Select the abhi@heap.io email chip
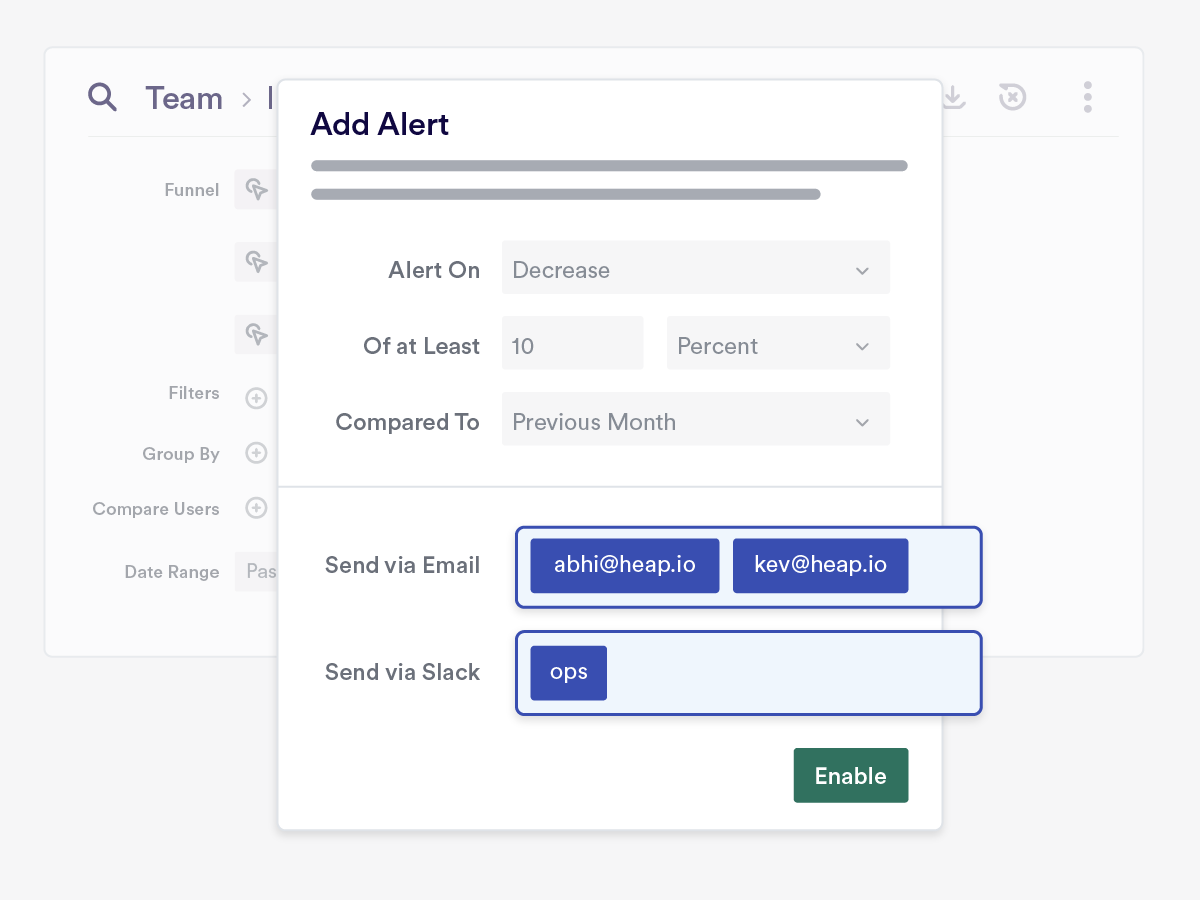The height and width of the screenshot is (900, 1200). (624, 565)
